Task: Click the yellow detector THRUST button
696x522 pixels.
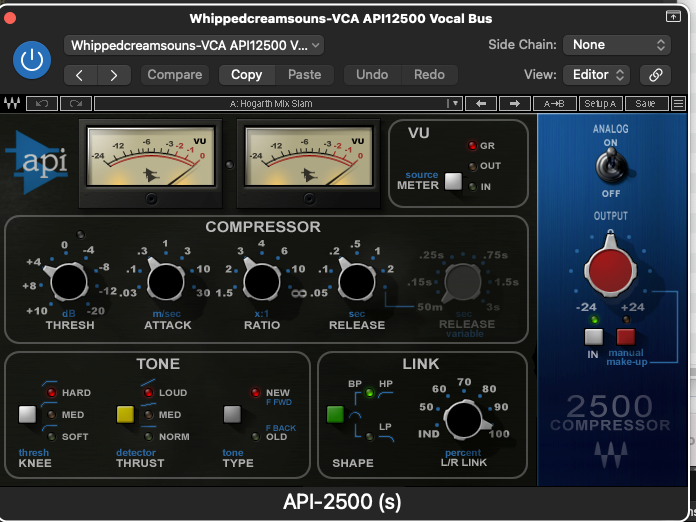Action: coord(125,414)
